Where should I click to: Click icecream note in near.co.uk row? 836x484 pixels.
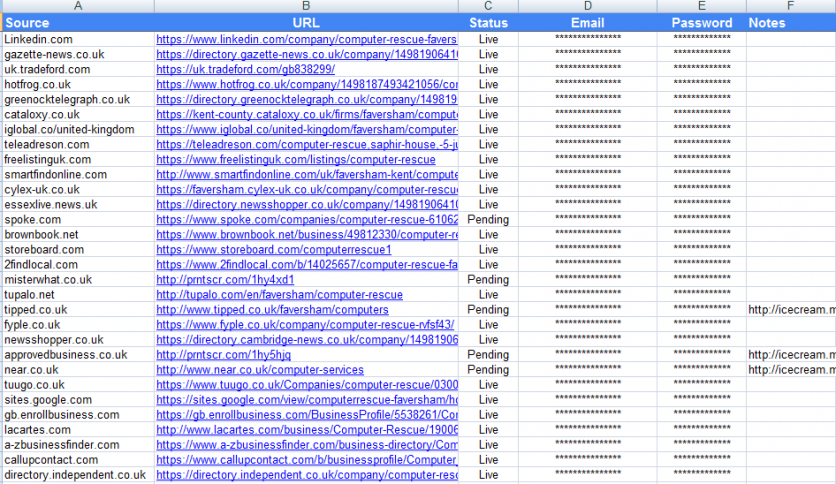pyautogui.click(x=791, y=369)
